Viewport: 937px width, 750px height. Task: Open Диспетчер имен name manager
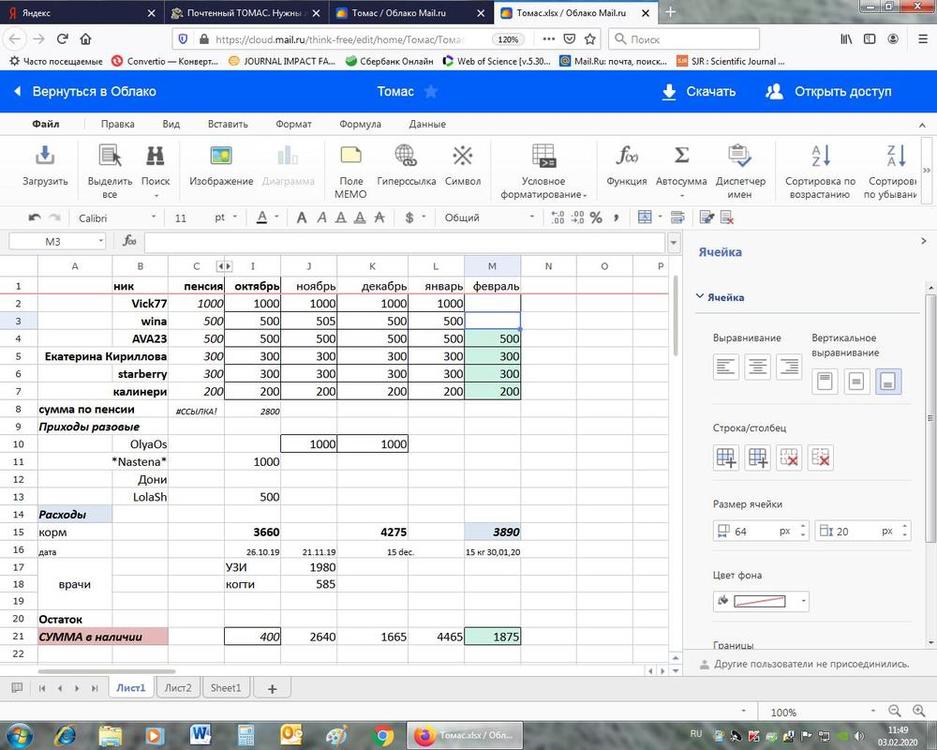coord(740,156)
